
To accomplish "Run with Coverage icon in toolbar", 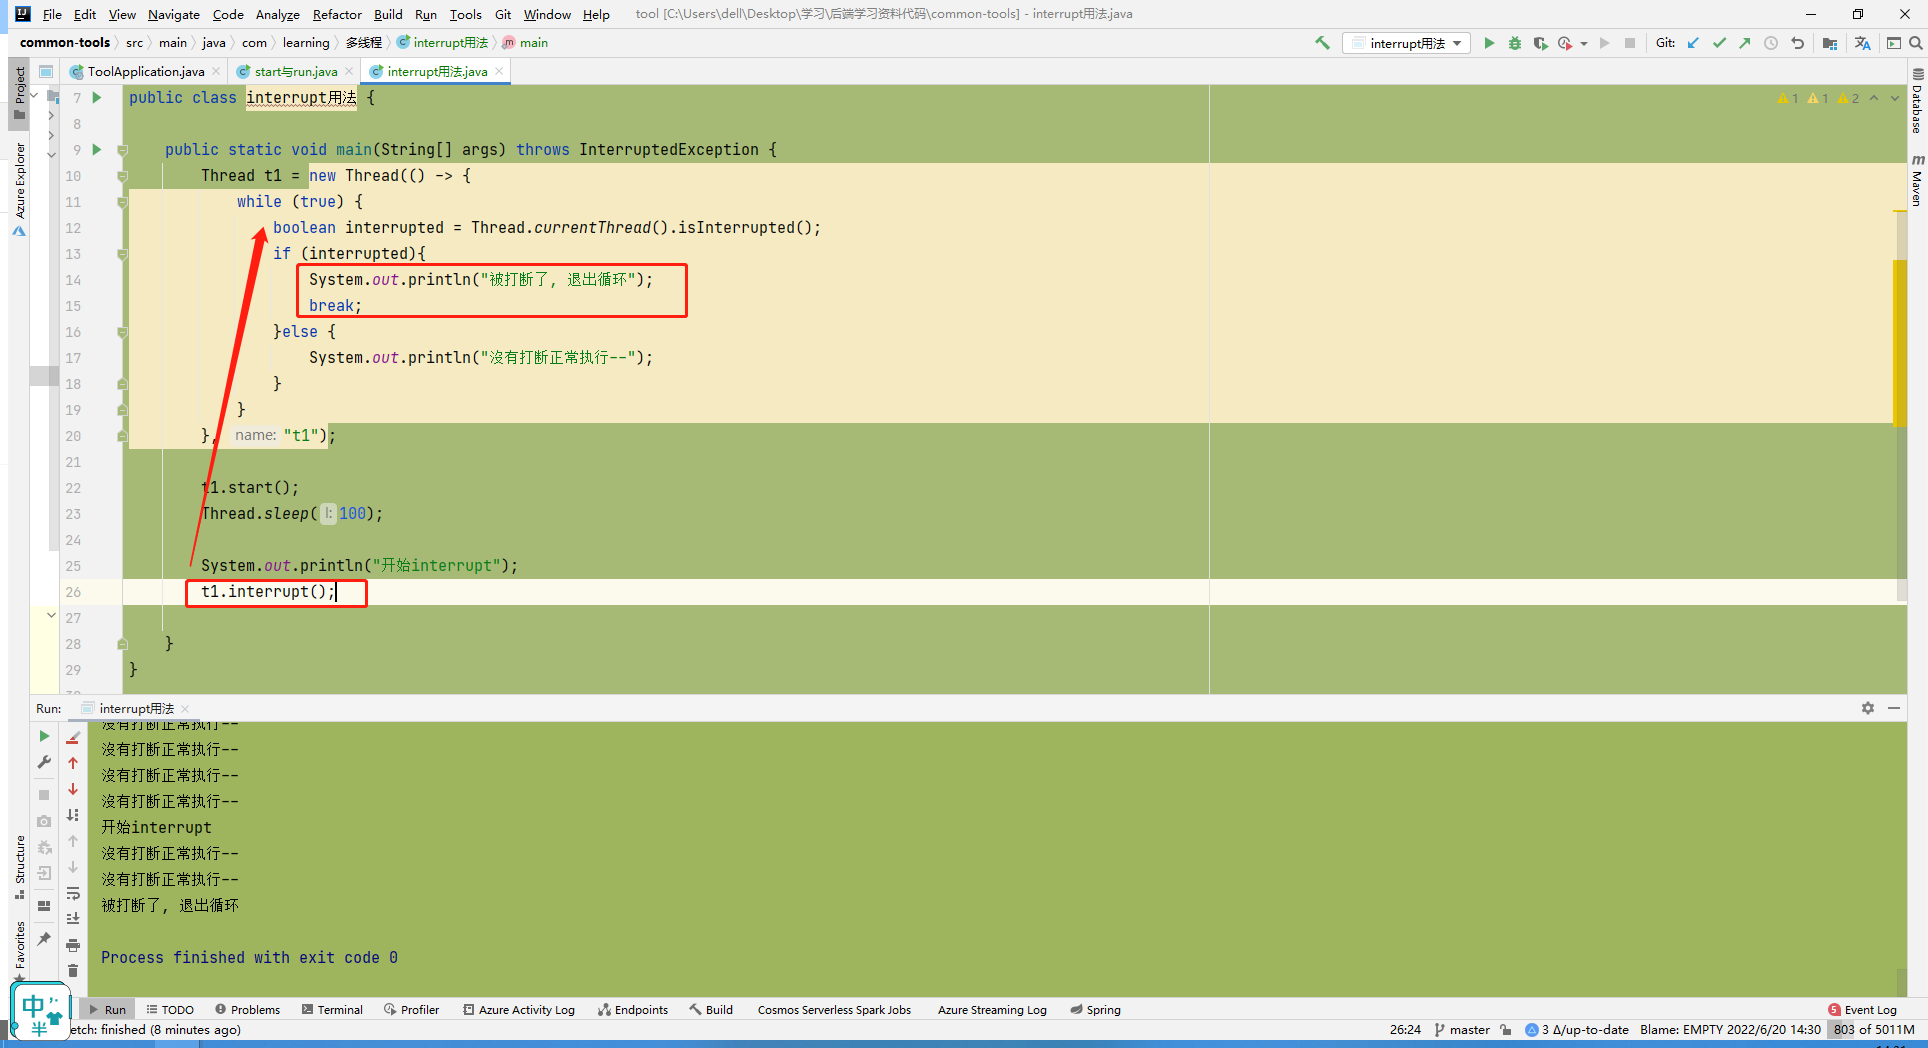I will point(1540,43).
